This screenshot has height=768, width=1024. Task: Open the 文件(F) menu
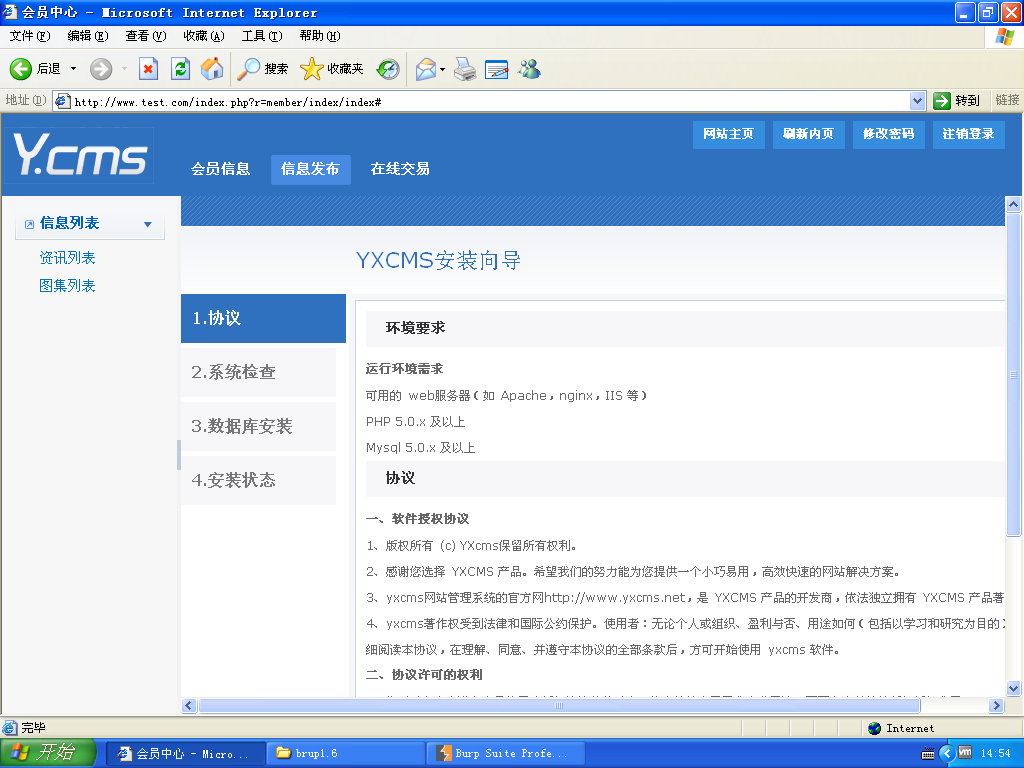[x=30, y=36]
